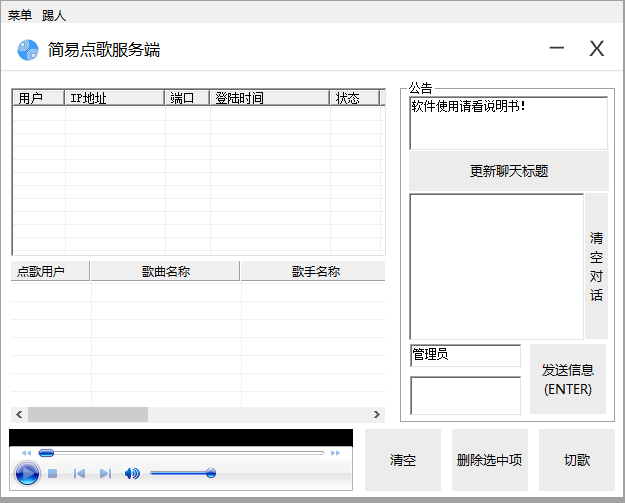Image resolution: width=625 pixels, height=503 pixels.
Task: Mute the speaker volume icon
Action: pyautogui.click(x=132, y=473)
